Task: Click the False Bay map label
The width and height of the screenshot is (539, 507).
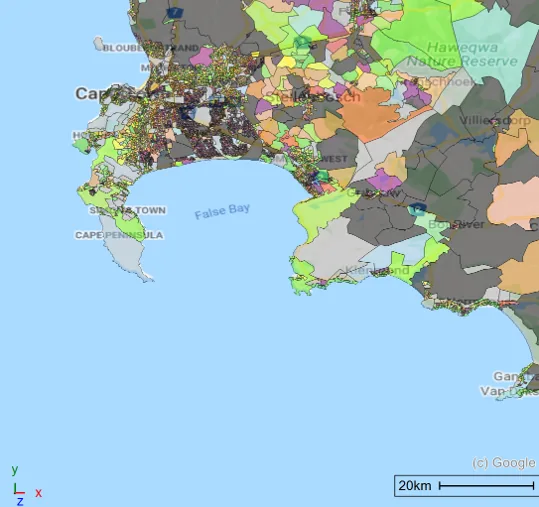Action: point(222,211)
